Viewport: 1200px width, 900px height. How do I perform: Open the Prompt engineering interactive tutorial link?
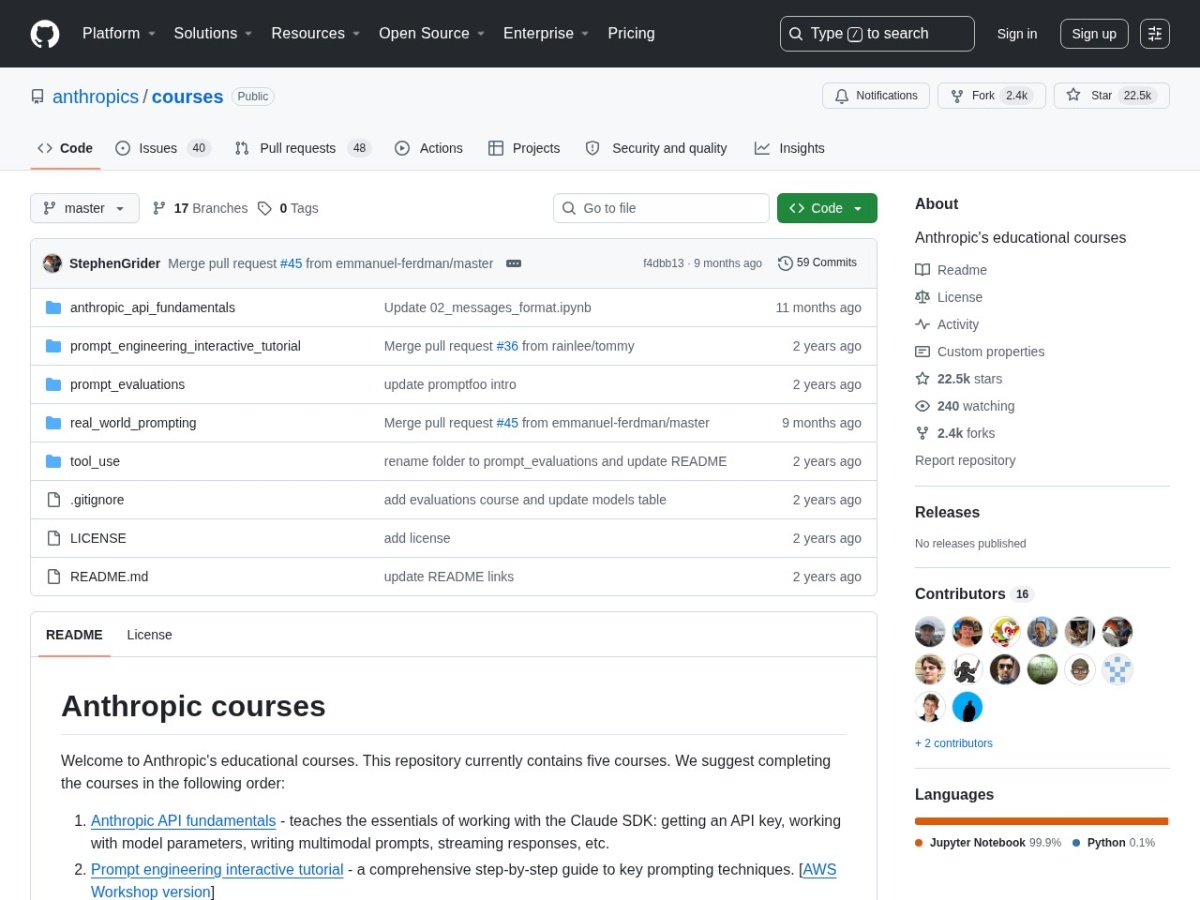coord(217,870)
